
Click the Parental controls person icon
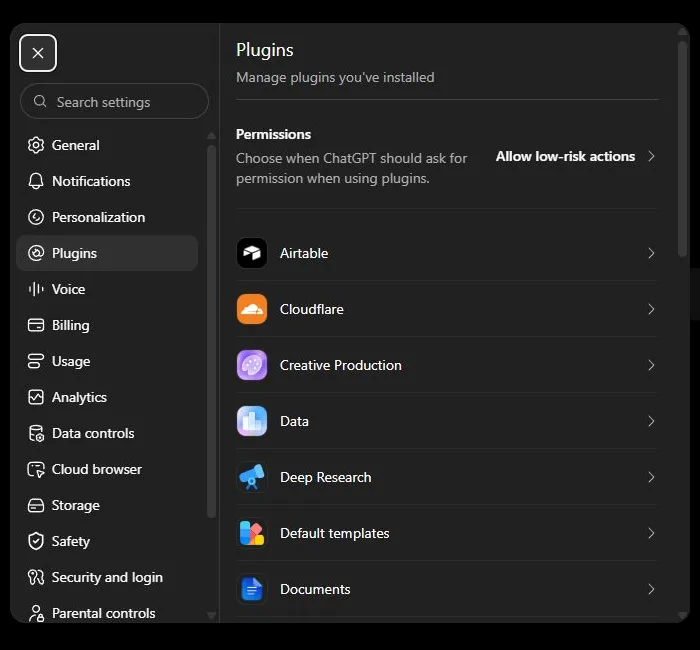(x=36, y=613)
